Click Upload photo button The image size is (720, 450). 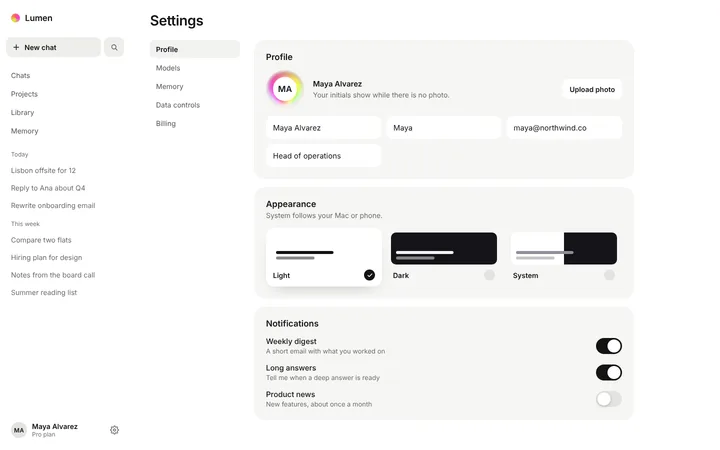click(x=592, y=90)
